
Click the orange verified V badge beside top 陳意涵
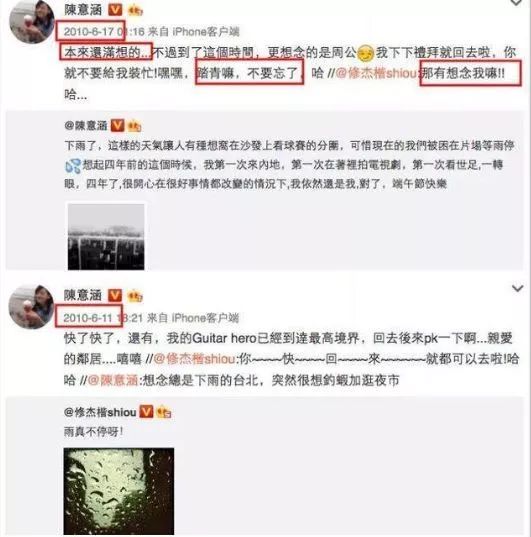[x=115, y=10]
